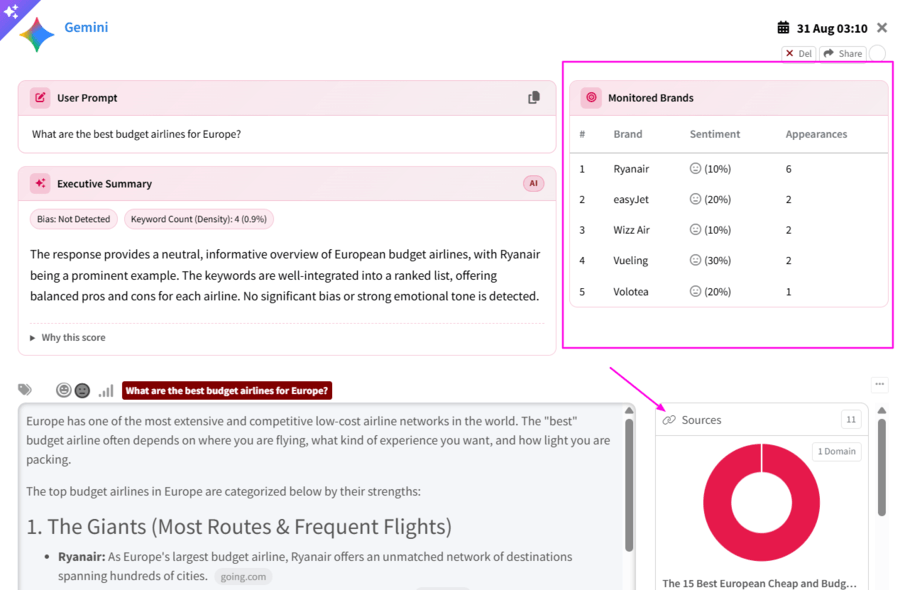Screen dimensions: 900x590
Task: Click the Executive Summary sparkle icon
Action: (x=40, y=184)
